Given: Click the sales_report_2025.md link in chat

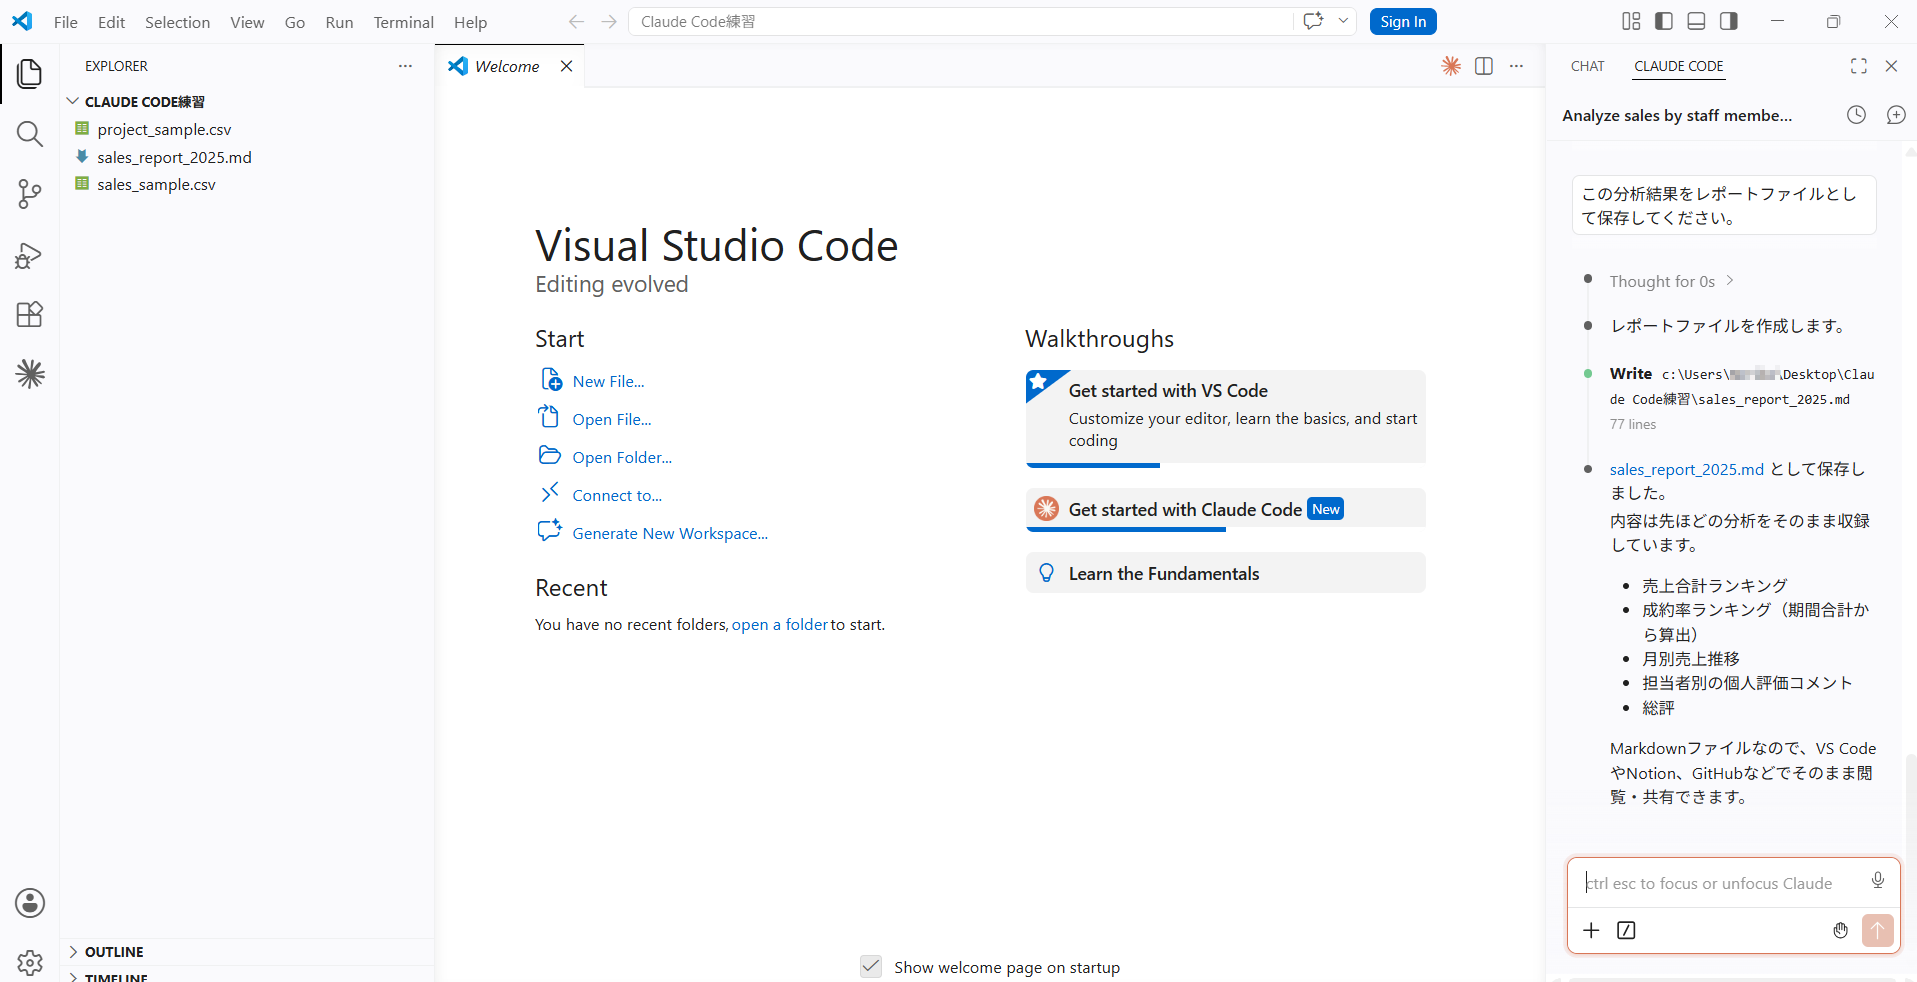Looking at the screenshot, I should click(x=1686, y=469).
